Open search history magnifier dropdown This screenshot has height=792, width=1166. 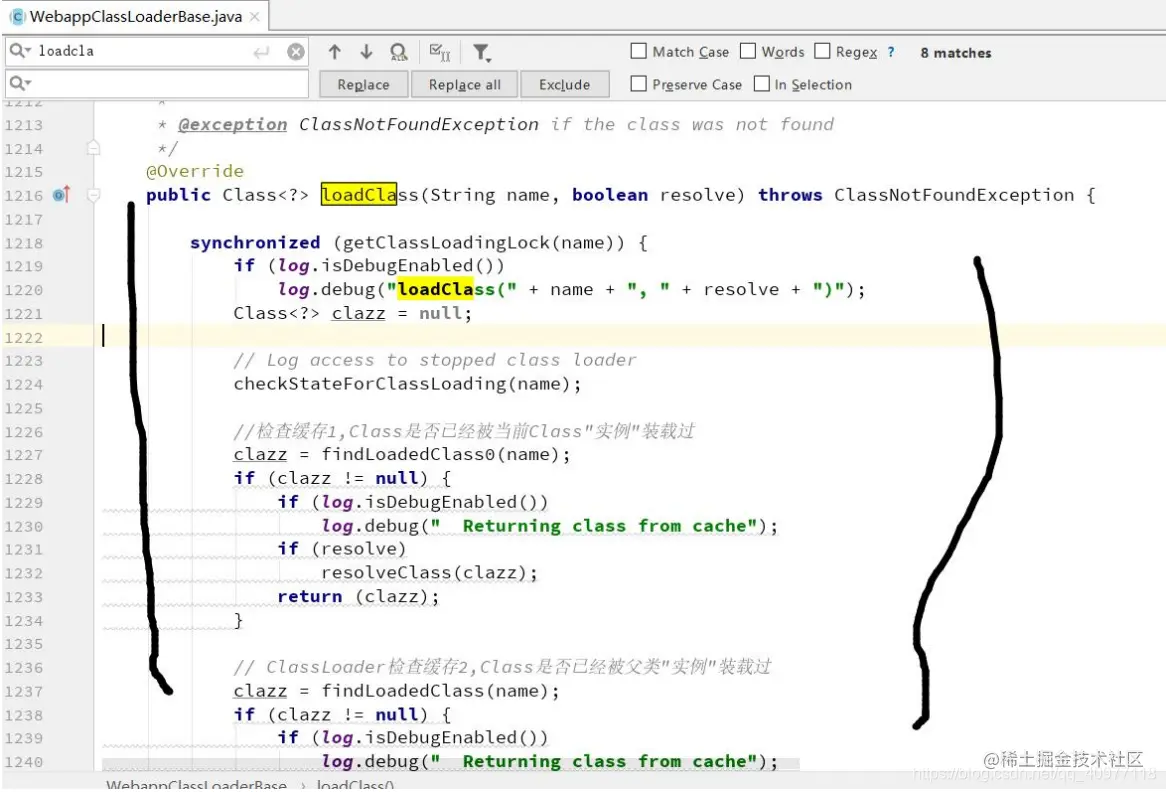[x=20, y=51]
